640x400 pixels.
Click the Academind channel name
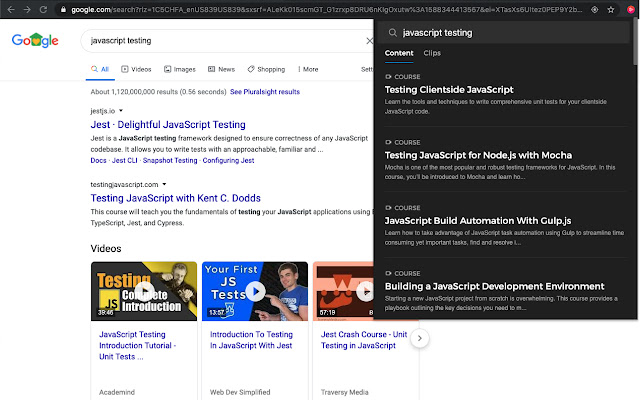117,392
